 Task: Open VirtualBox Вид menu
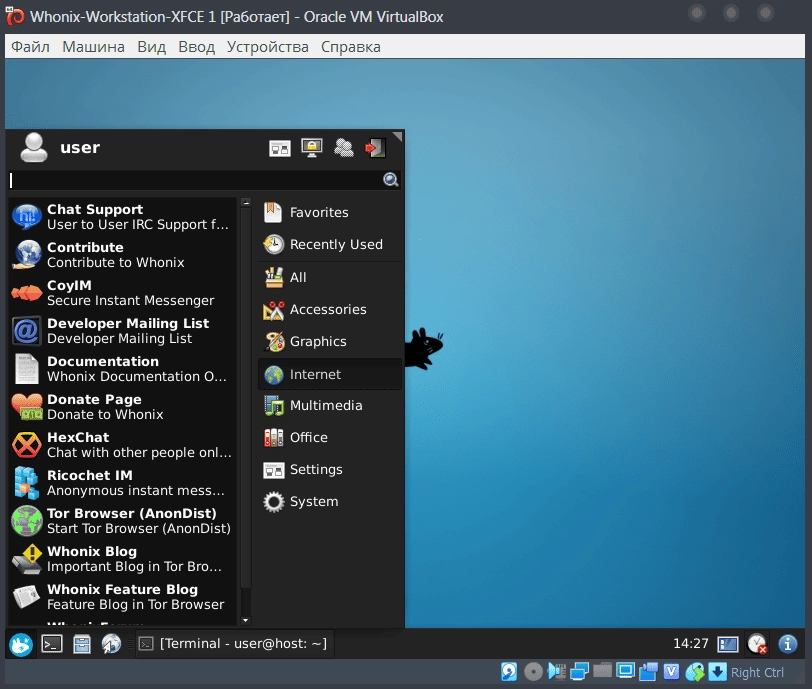click(151, 47)
